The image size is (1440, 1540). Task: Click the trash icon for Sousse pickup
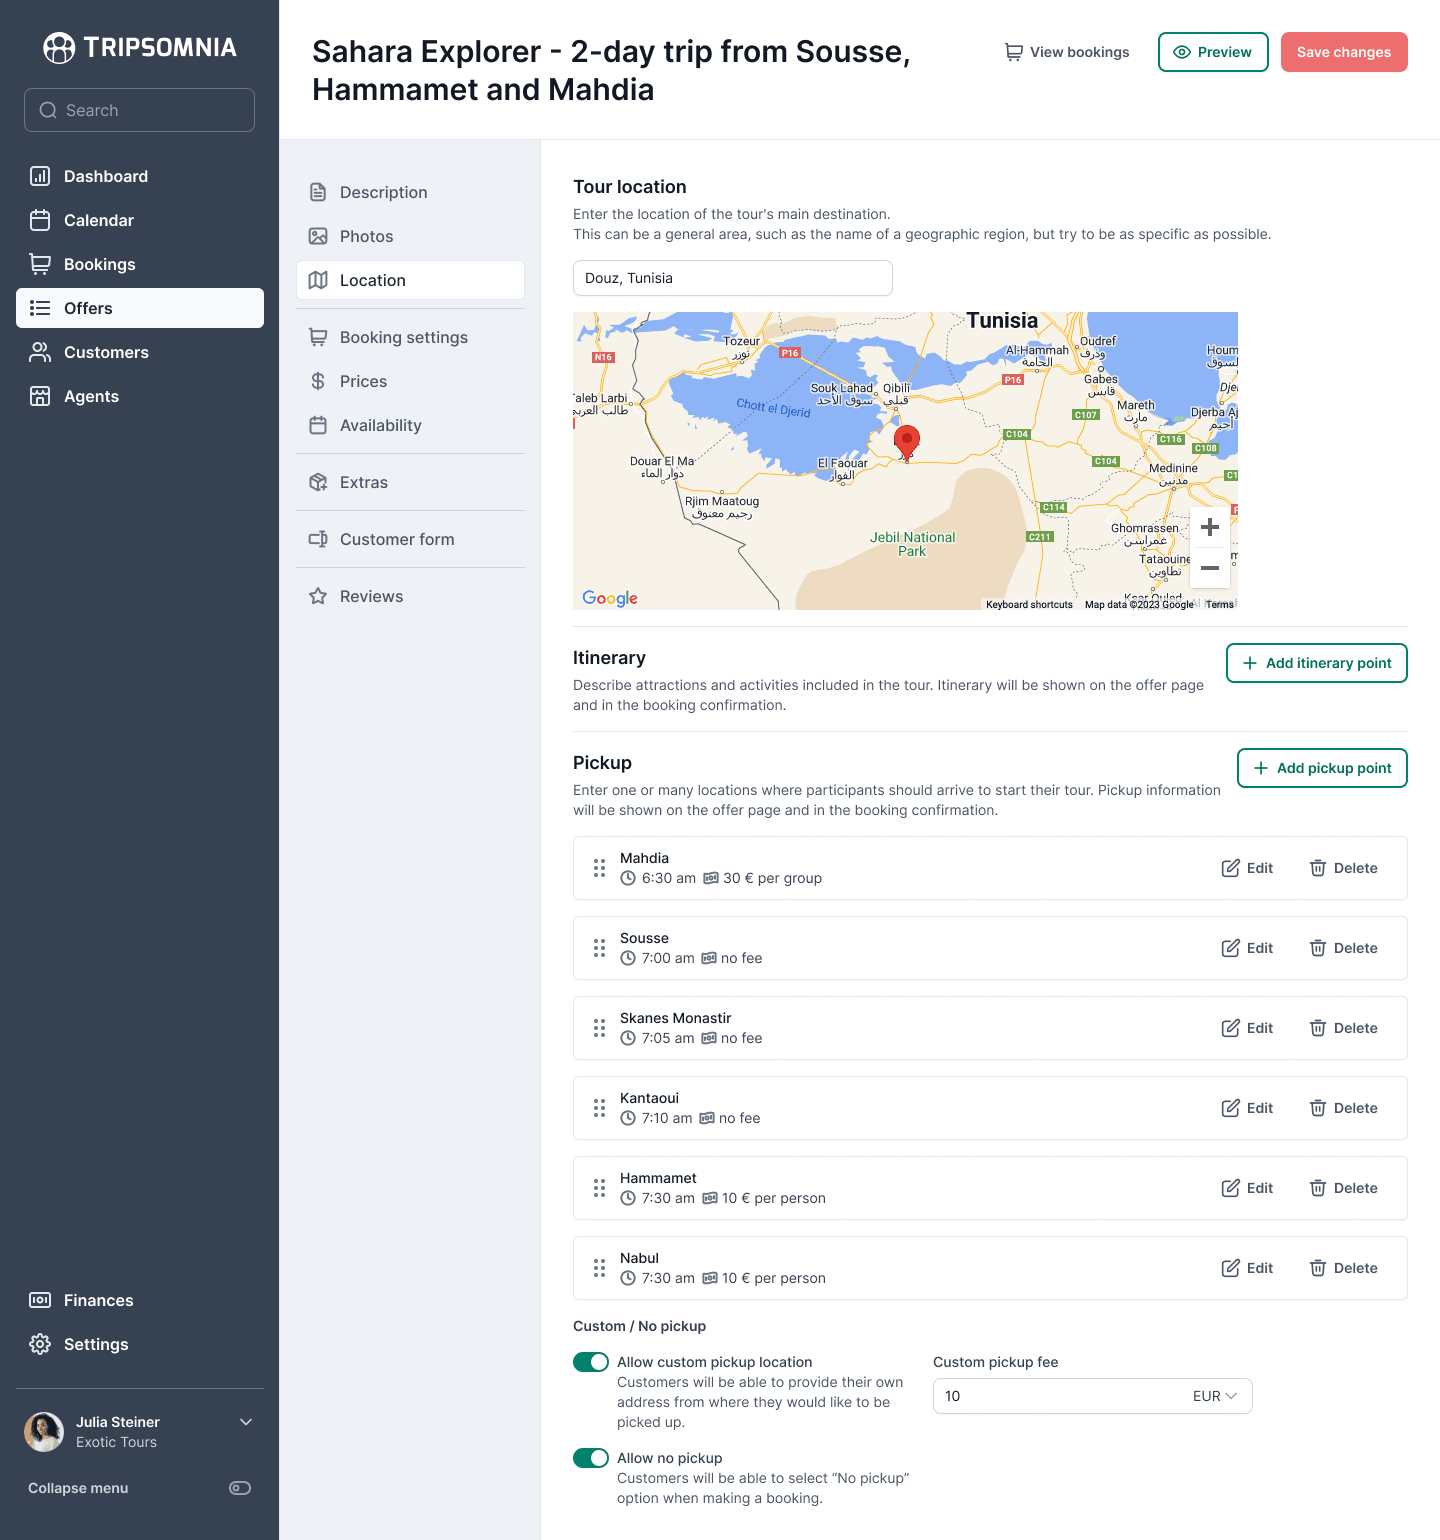click(x=1318, y=948)
